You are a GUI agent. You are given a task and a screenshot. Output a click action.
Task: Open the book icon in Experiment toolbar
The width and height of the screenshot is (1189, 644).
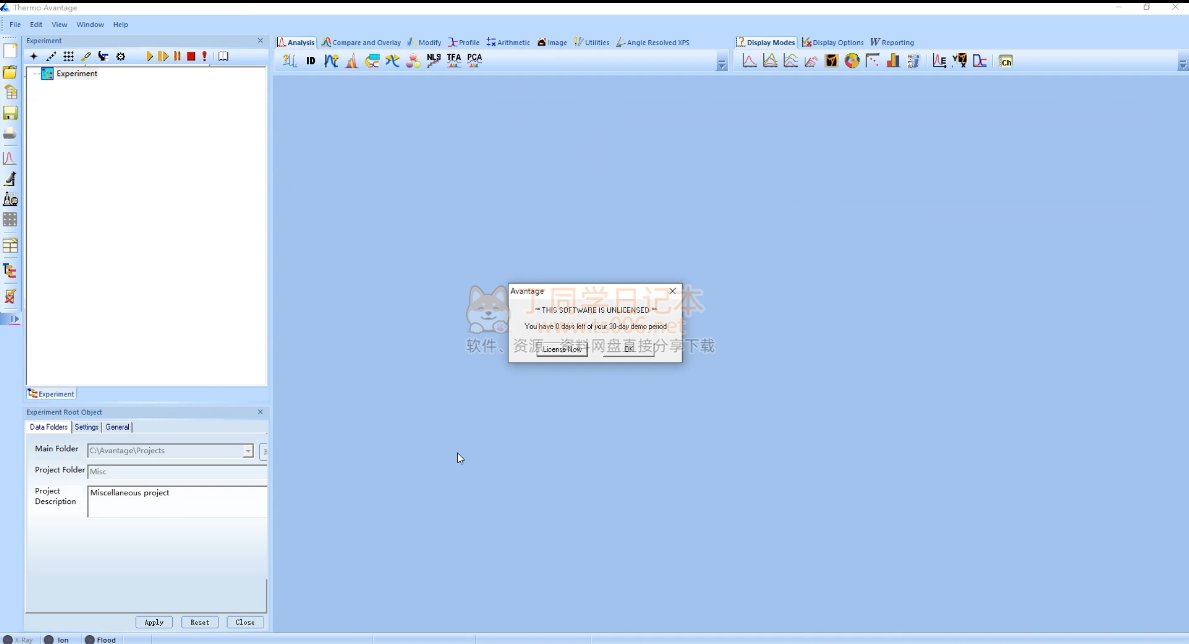click(x=224, y=56)
